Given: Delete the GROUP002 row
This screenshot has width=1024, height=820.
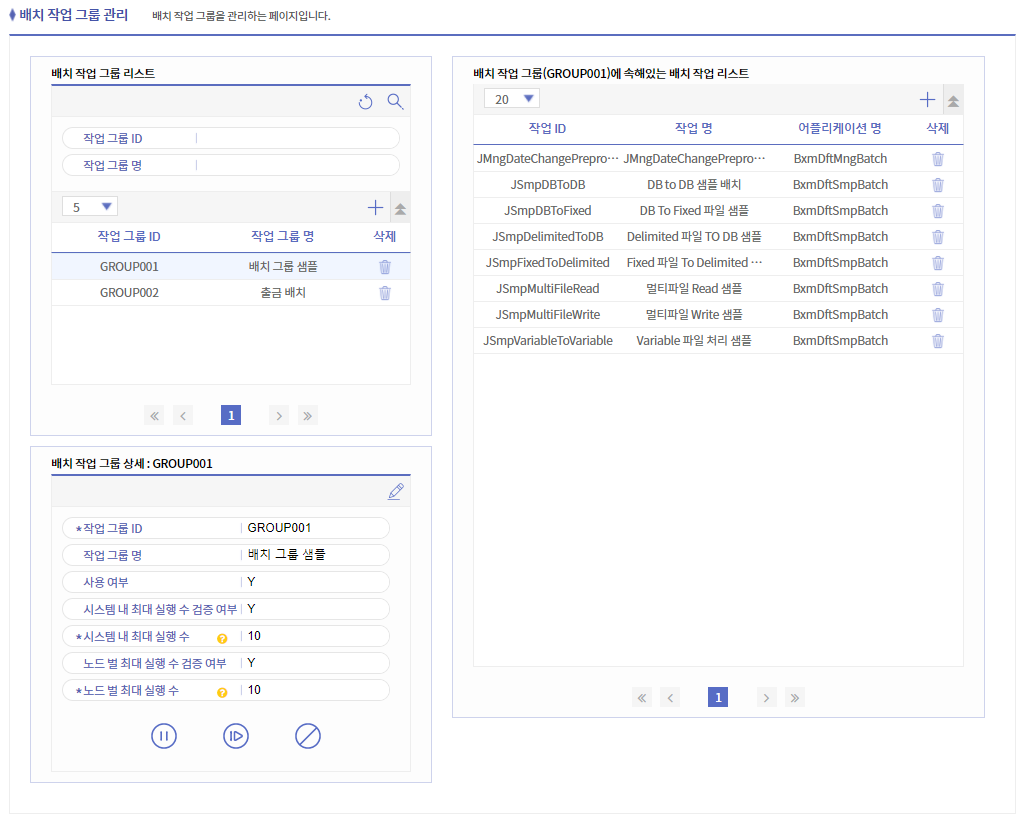Looking at the screenshot, I should pyautogui.click(x=385, y=292).
